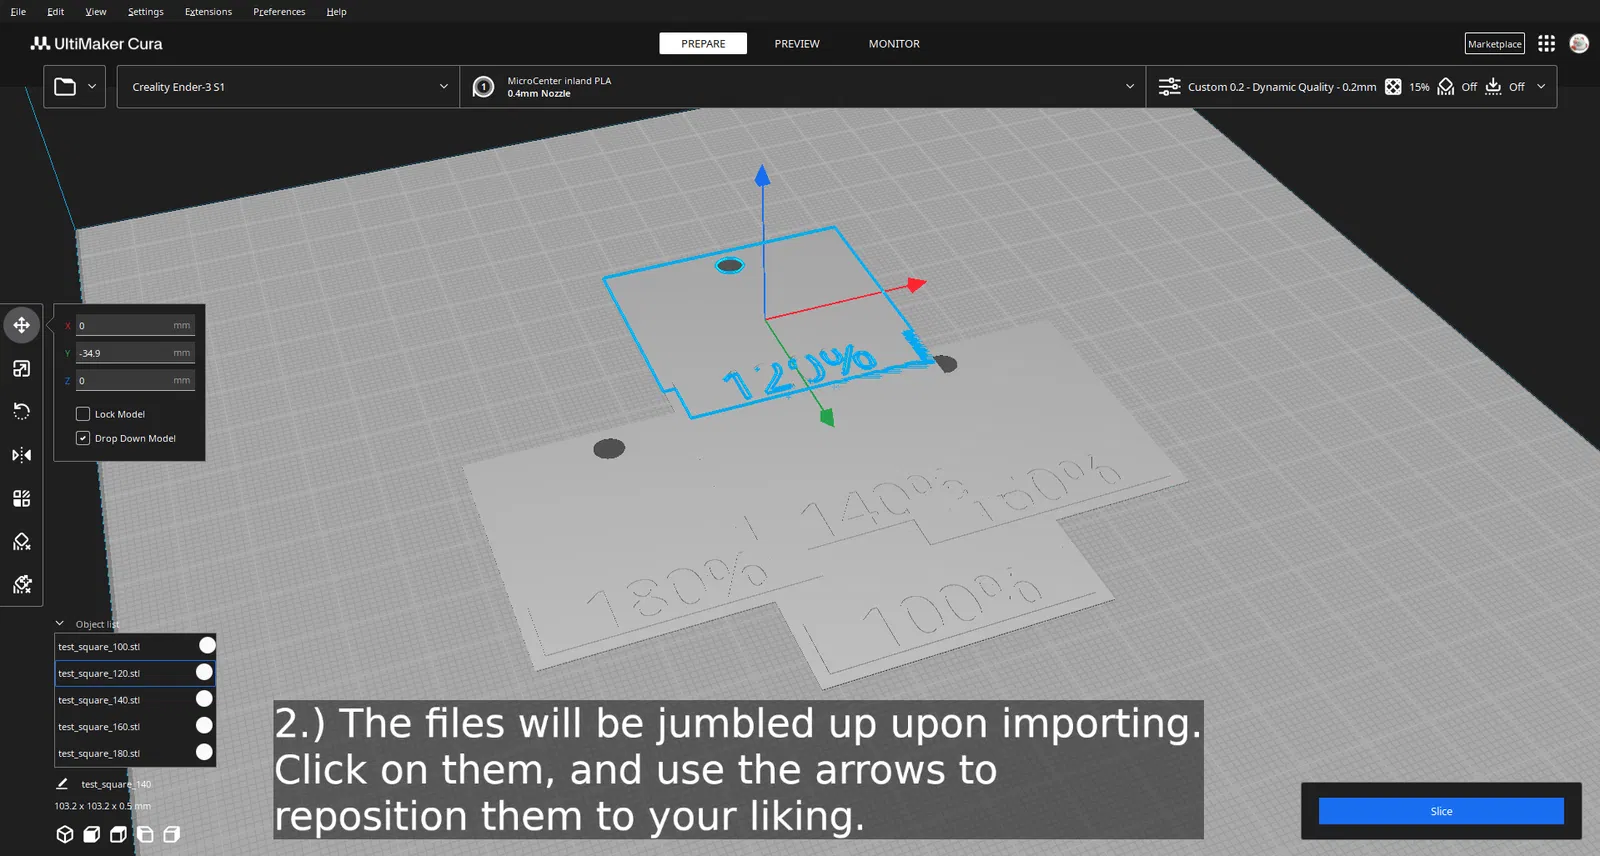Uncheck the Drop Down Model checkbox

tap(83, 438)
